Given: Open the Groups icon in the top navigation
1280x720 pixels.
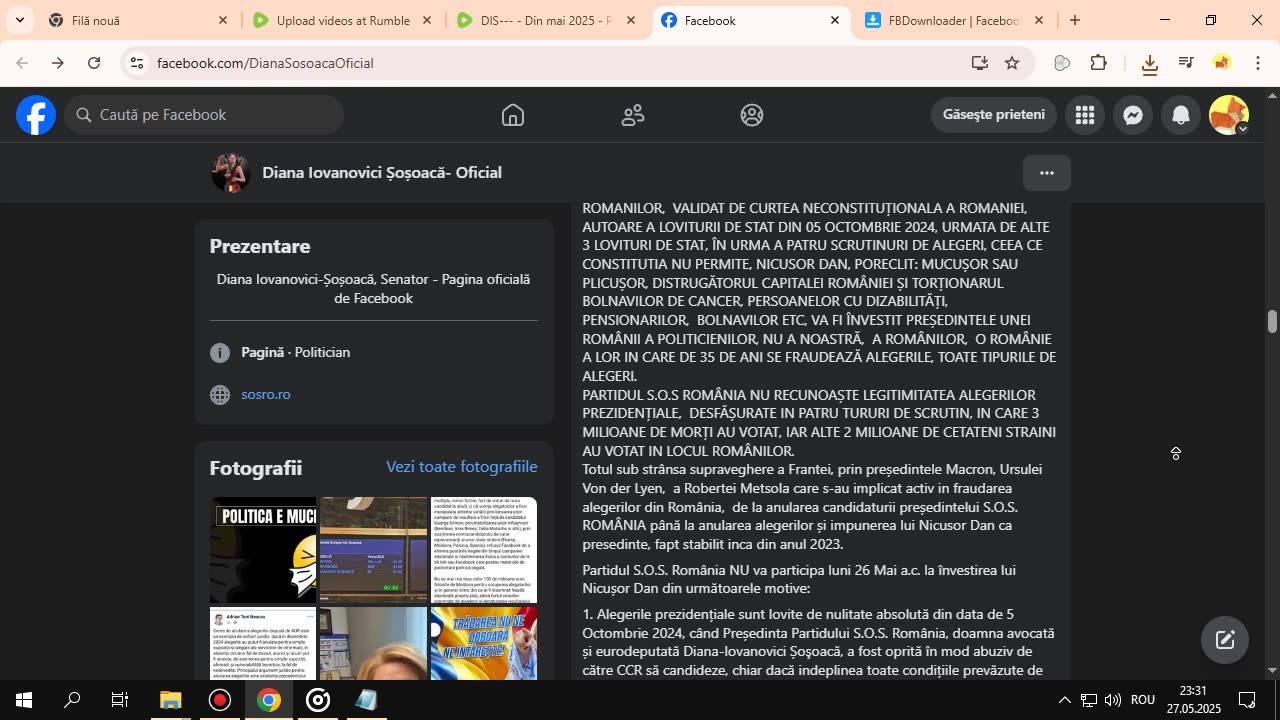Looking at the screenshot, I should click(752, 115).
